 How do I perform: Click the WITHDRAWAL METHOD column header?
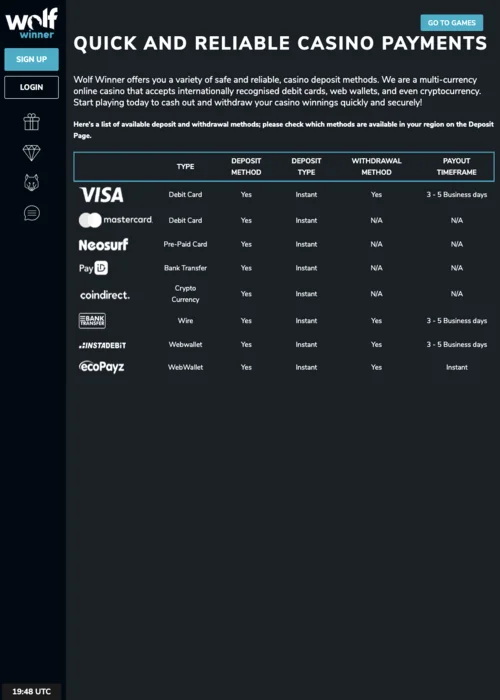(x=376, y=167)
